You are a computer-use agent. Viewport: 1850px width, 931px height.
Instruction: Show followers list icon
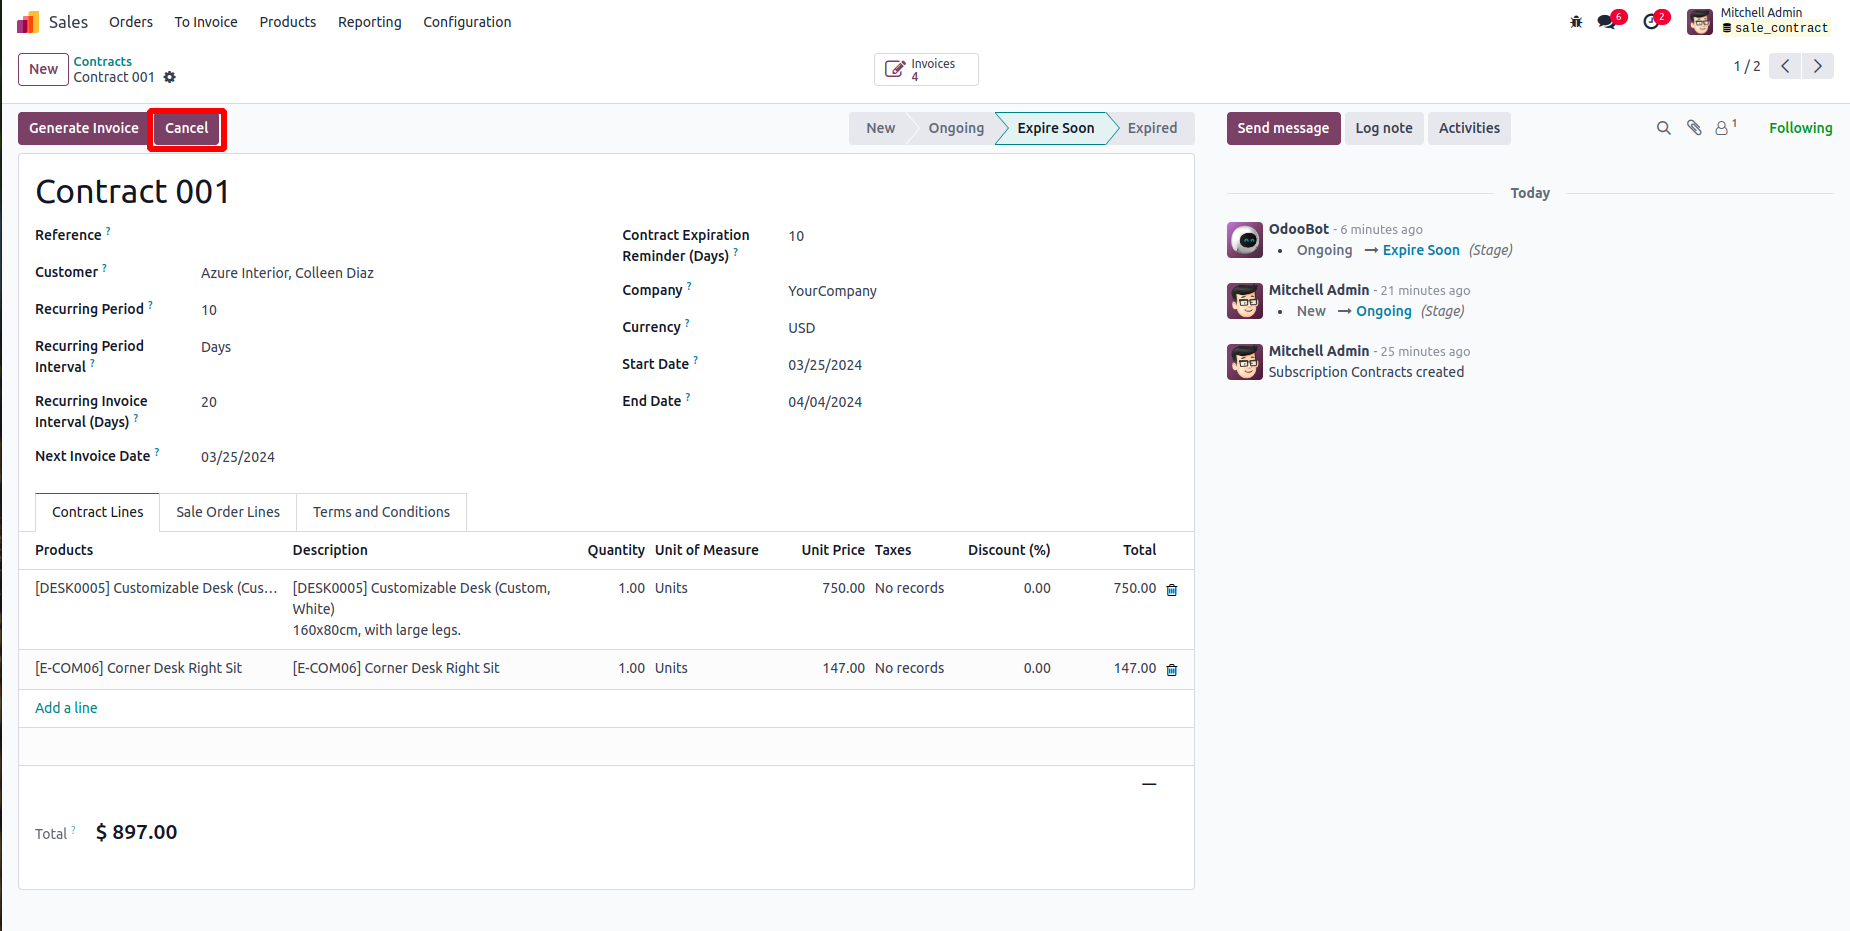point(1723,128)
